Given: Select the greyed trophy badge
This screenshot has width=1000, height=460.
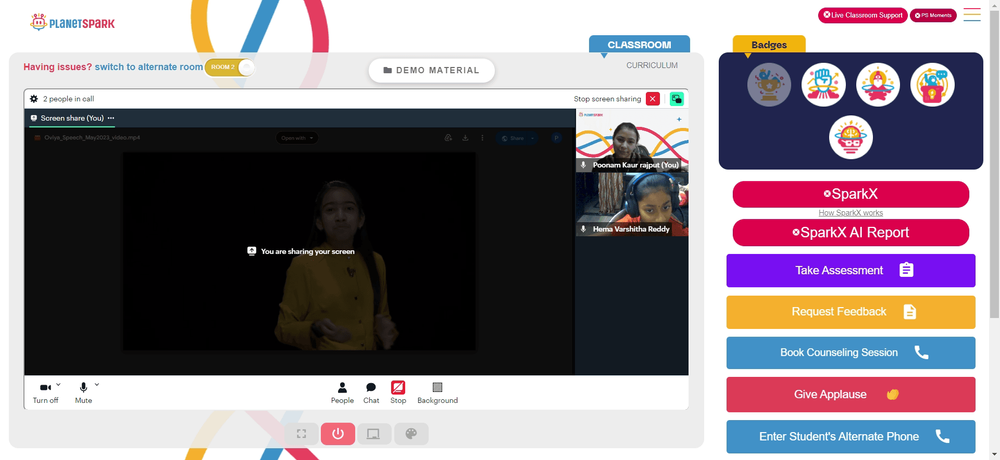Looking at the screenshot, I should (x=769, y=85).
